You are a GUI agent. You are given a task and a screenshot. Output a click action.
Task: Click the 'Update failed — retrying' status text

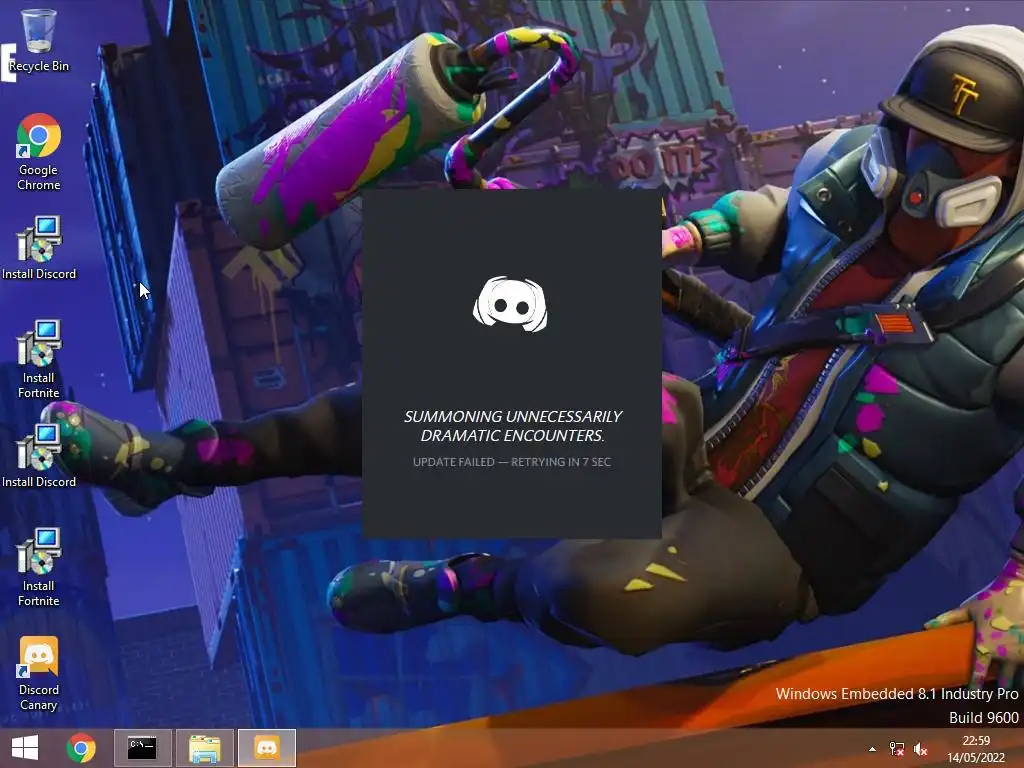[x=511, y=462]
